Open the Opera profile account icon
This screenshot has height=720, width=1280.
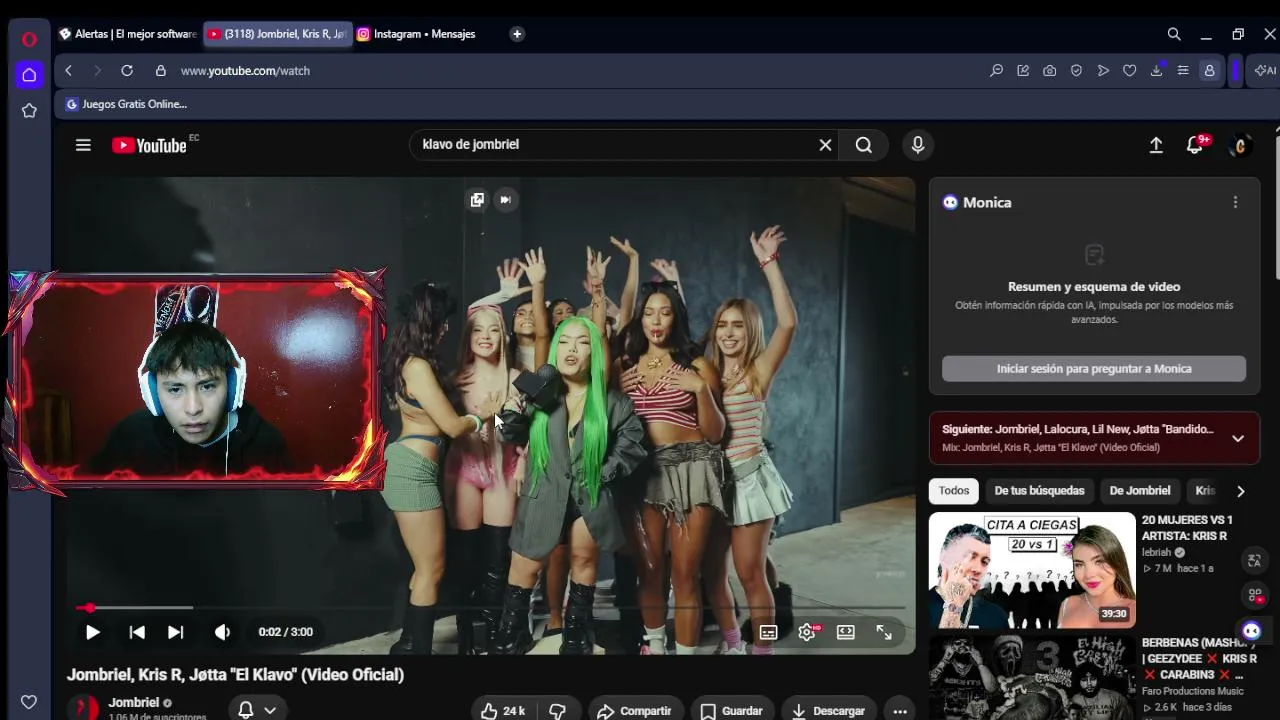pyautogui.click(x=1209, y=71)
